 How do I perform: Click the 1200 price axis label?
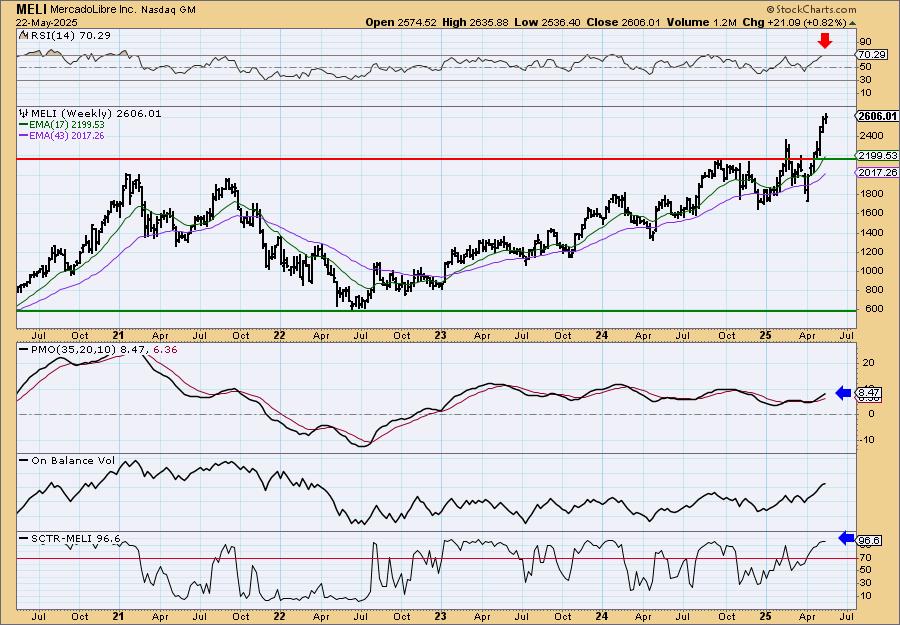point(871,251)
